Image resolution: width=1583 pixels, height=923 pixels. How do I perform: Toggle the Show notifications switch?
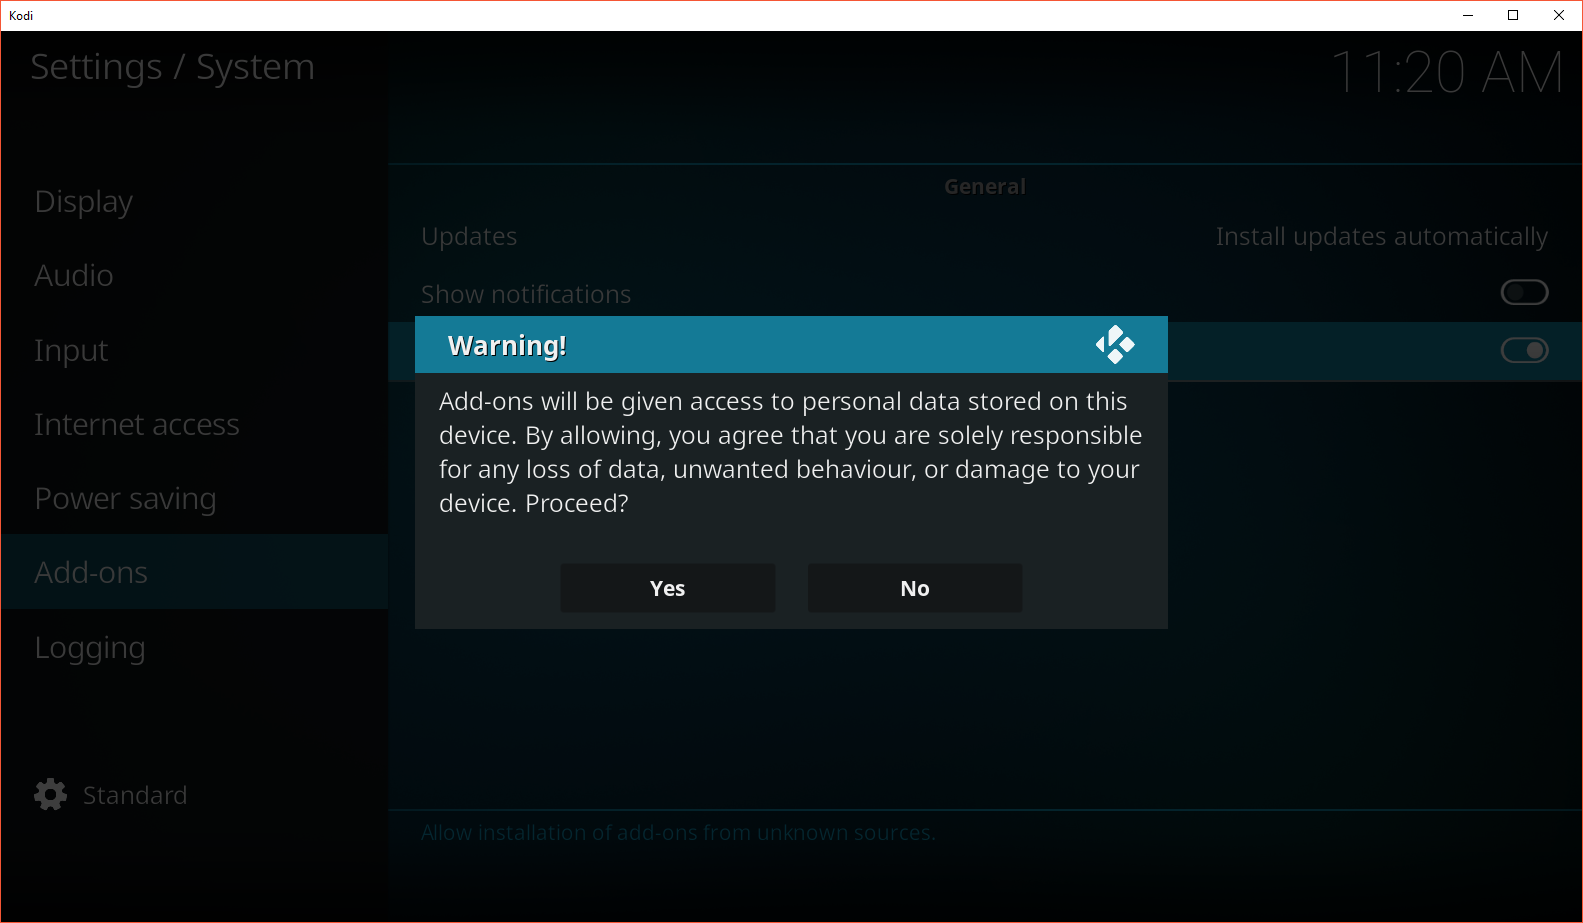(1524, 292)
